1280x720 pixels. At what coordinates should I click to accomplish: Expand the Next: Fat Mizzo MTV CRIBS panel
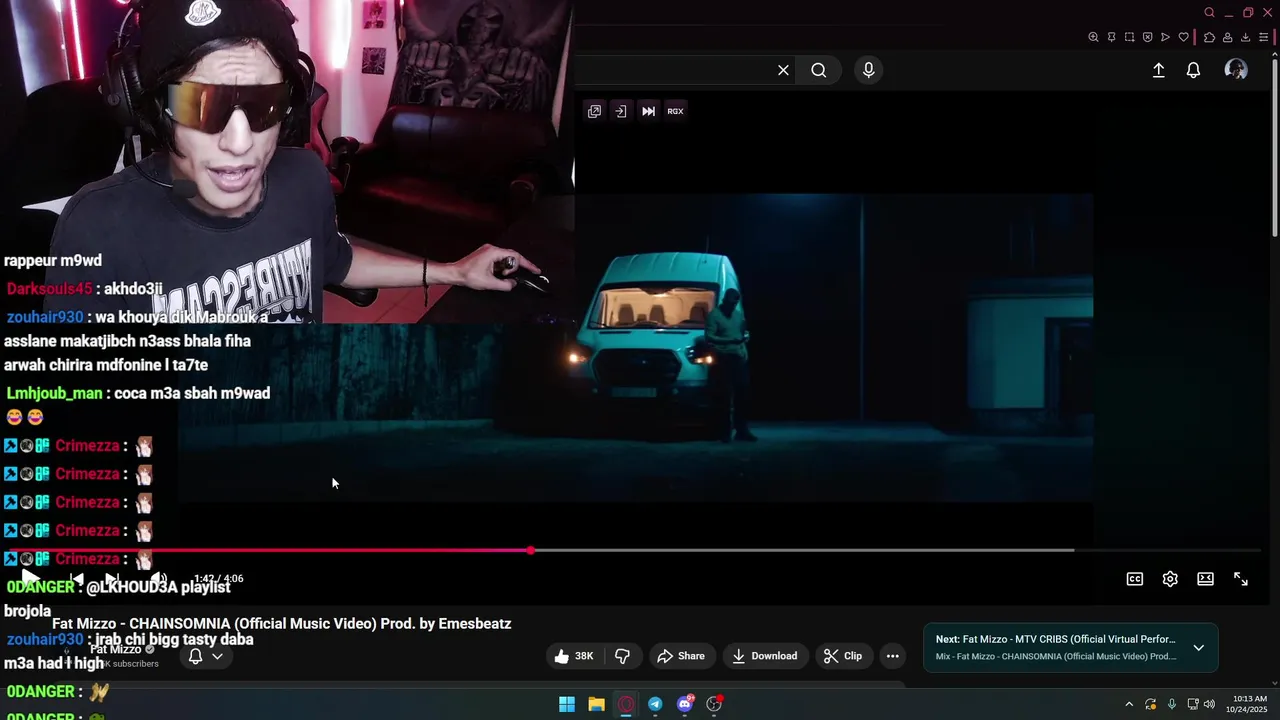click(x=1198, y=648)
